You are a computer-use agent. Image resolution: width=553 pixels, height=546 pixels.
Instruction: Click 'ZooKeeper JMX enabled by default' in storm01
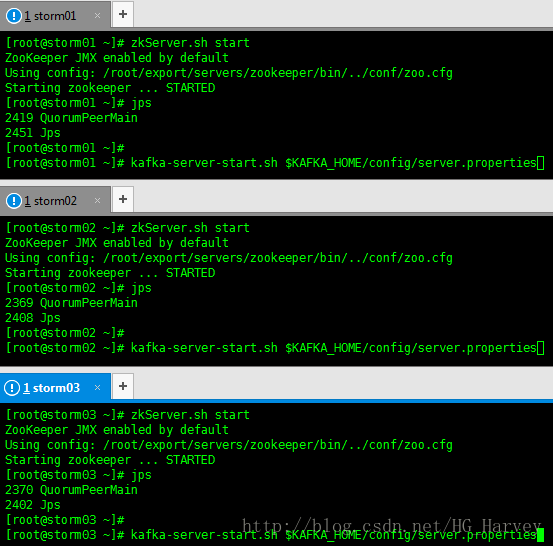(x=117, y=58)
